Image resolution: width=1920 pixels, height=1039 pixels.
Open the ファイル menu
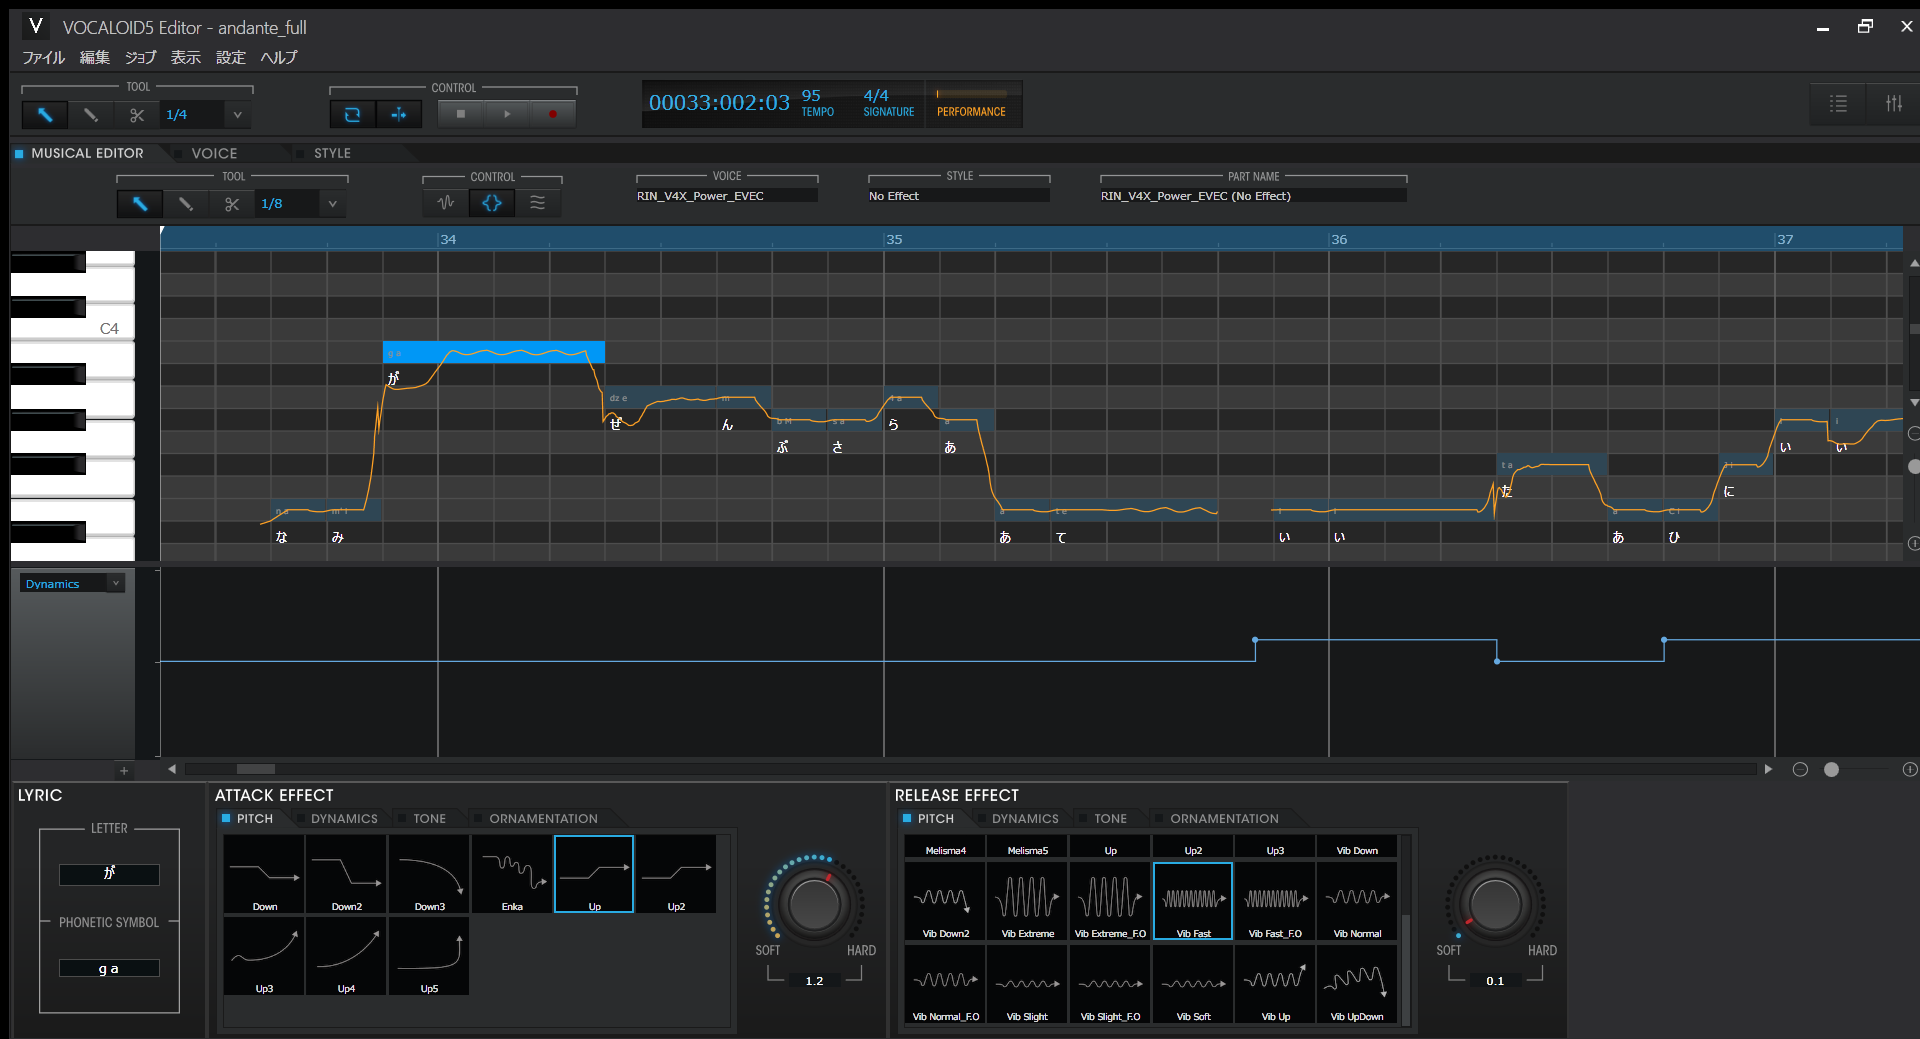point(44,58)
